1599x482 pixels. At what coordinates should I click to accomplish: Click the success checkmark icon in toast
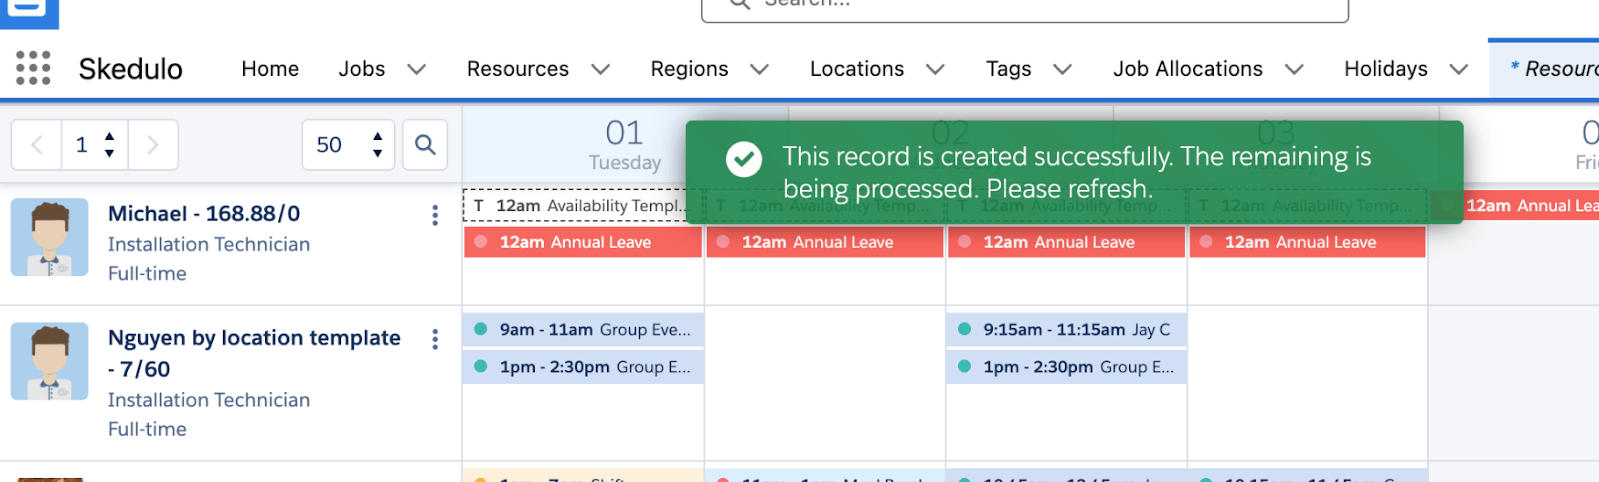pos(744,158)
